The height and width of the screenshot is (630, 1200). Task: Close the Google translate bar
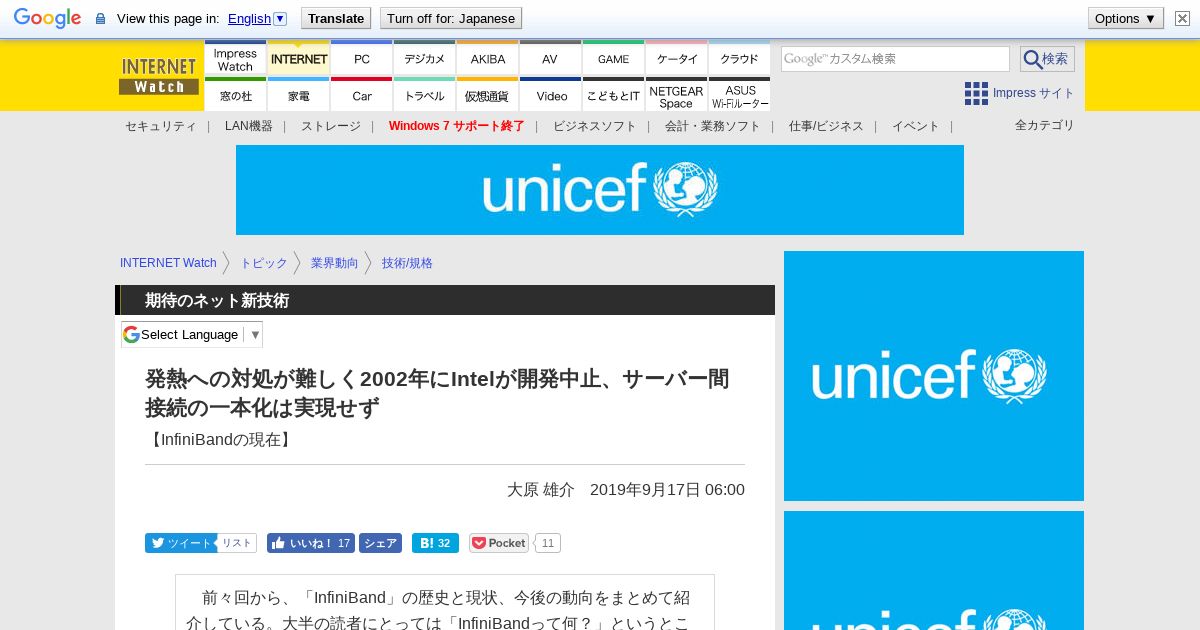point(1182,18)
